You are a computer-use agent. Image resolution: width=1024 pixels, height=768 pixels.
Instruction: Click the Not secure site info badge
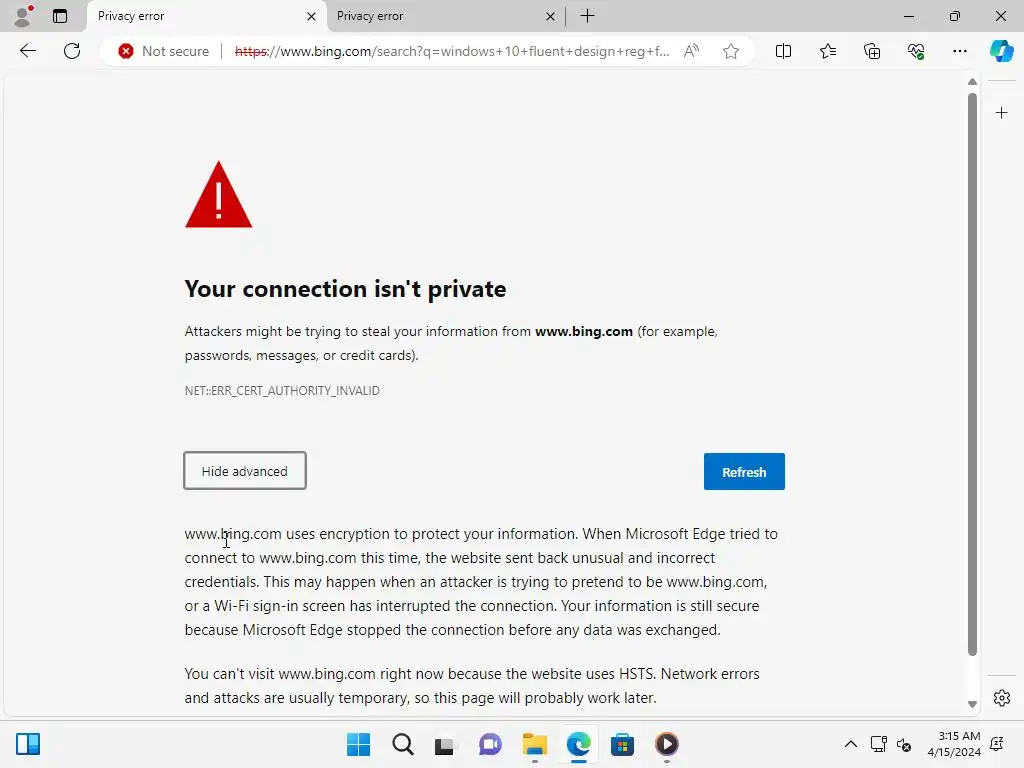164,51
